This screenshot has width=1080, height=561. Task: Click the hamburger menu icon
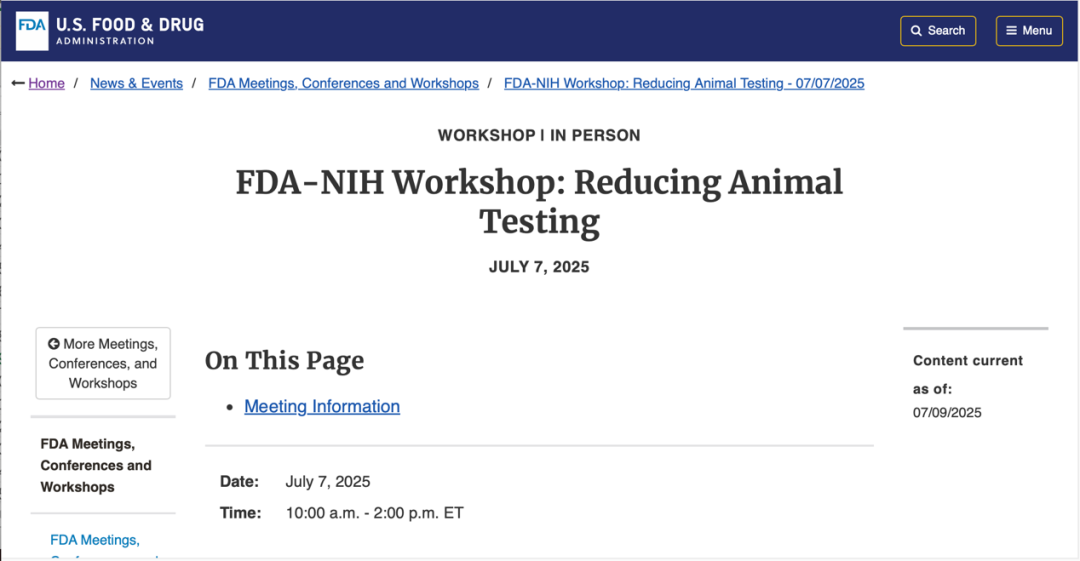(x=1011, y=31)
